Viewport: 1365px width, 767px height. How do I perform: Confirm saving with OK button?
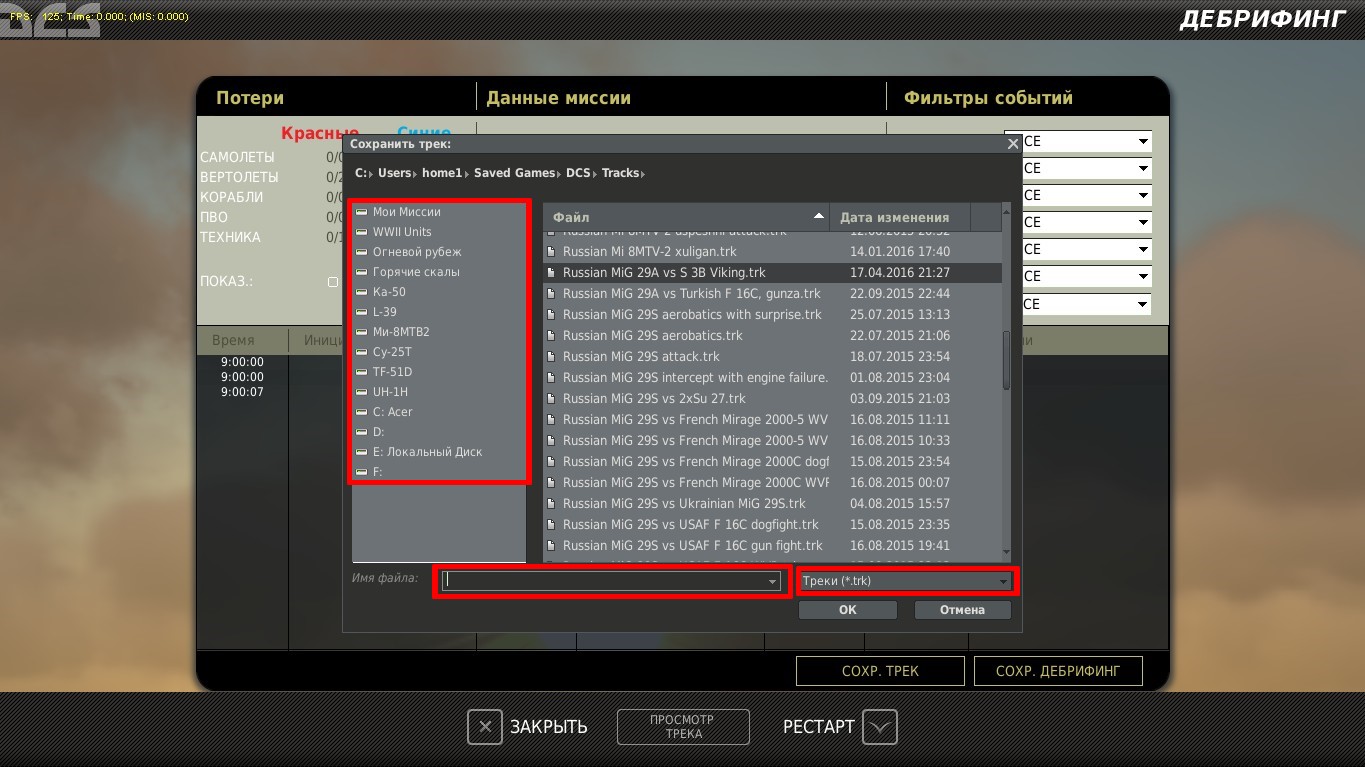point(847,609)
